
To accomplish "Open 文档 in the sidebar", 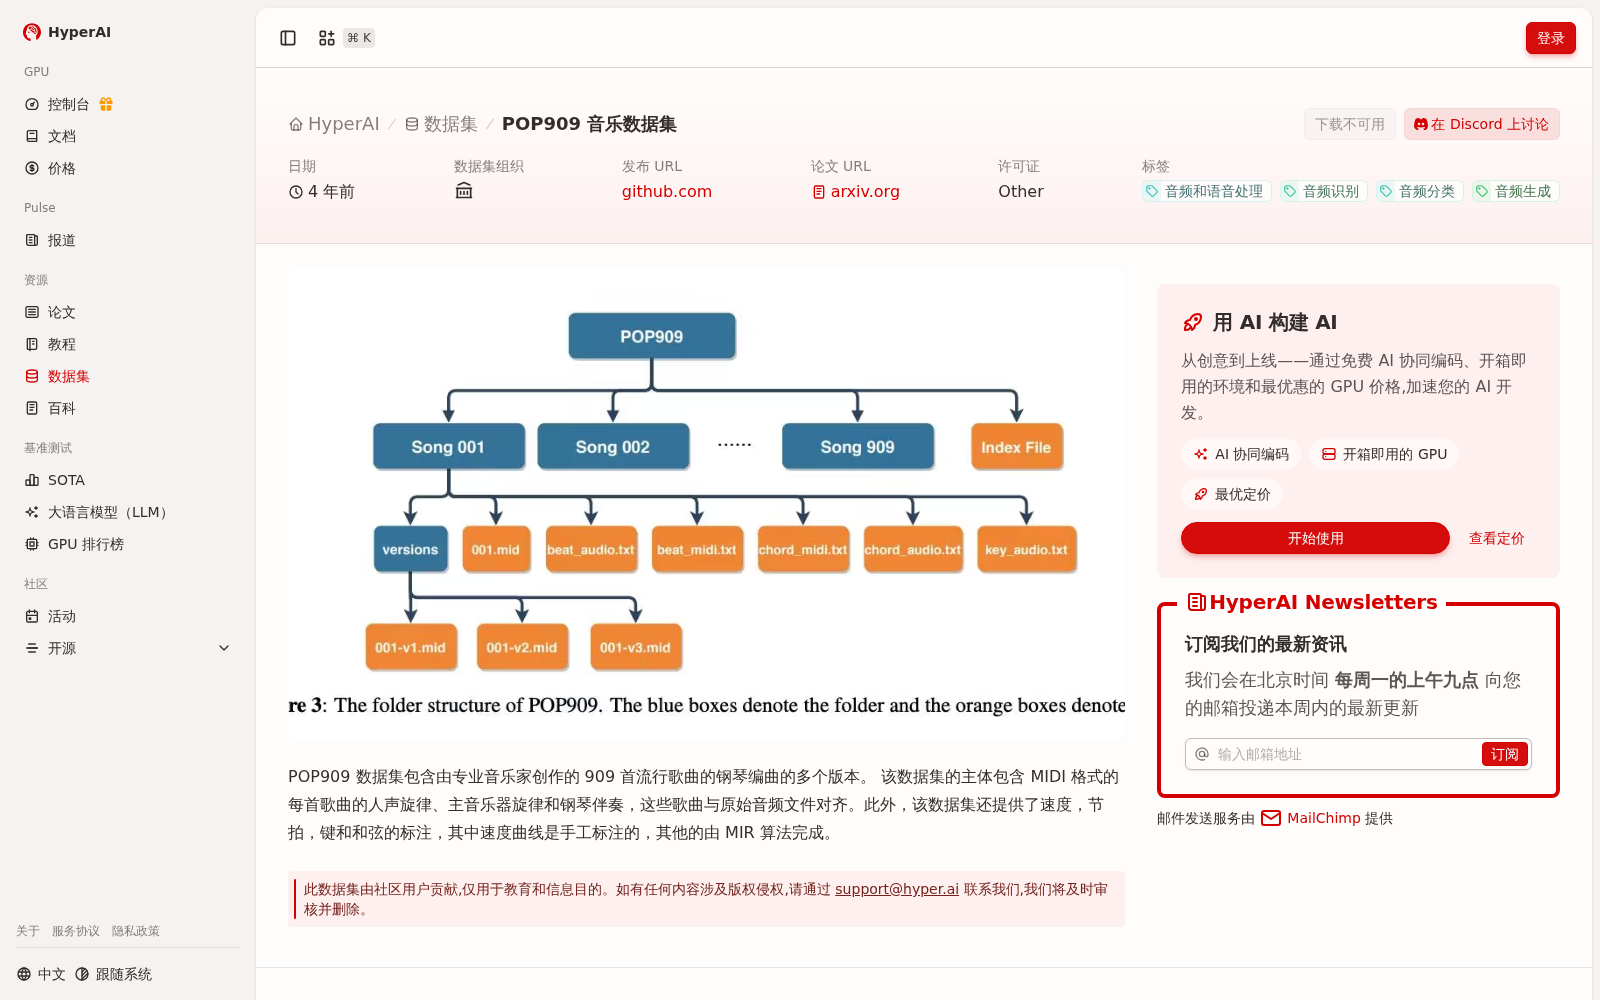I will point(128,136).
